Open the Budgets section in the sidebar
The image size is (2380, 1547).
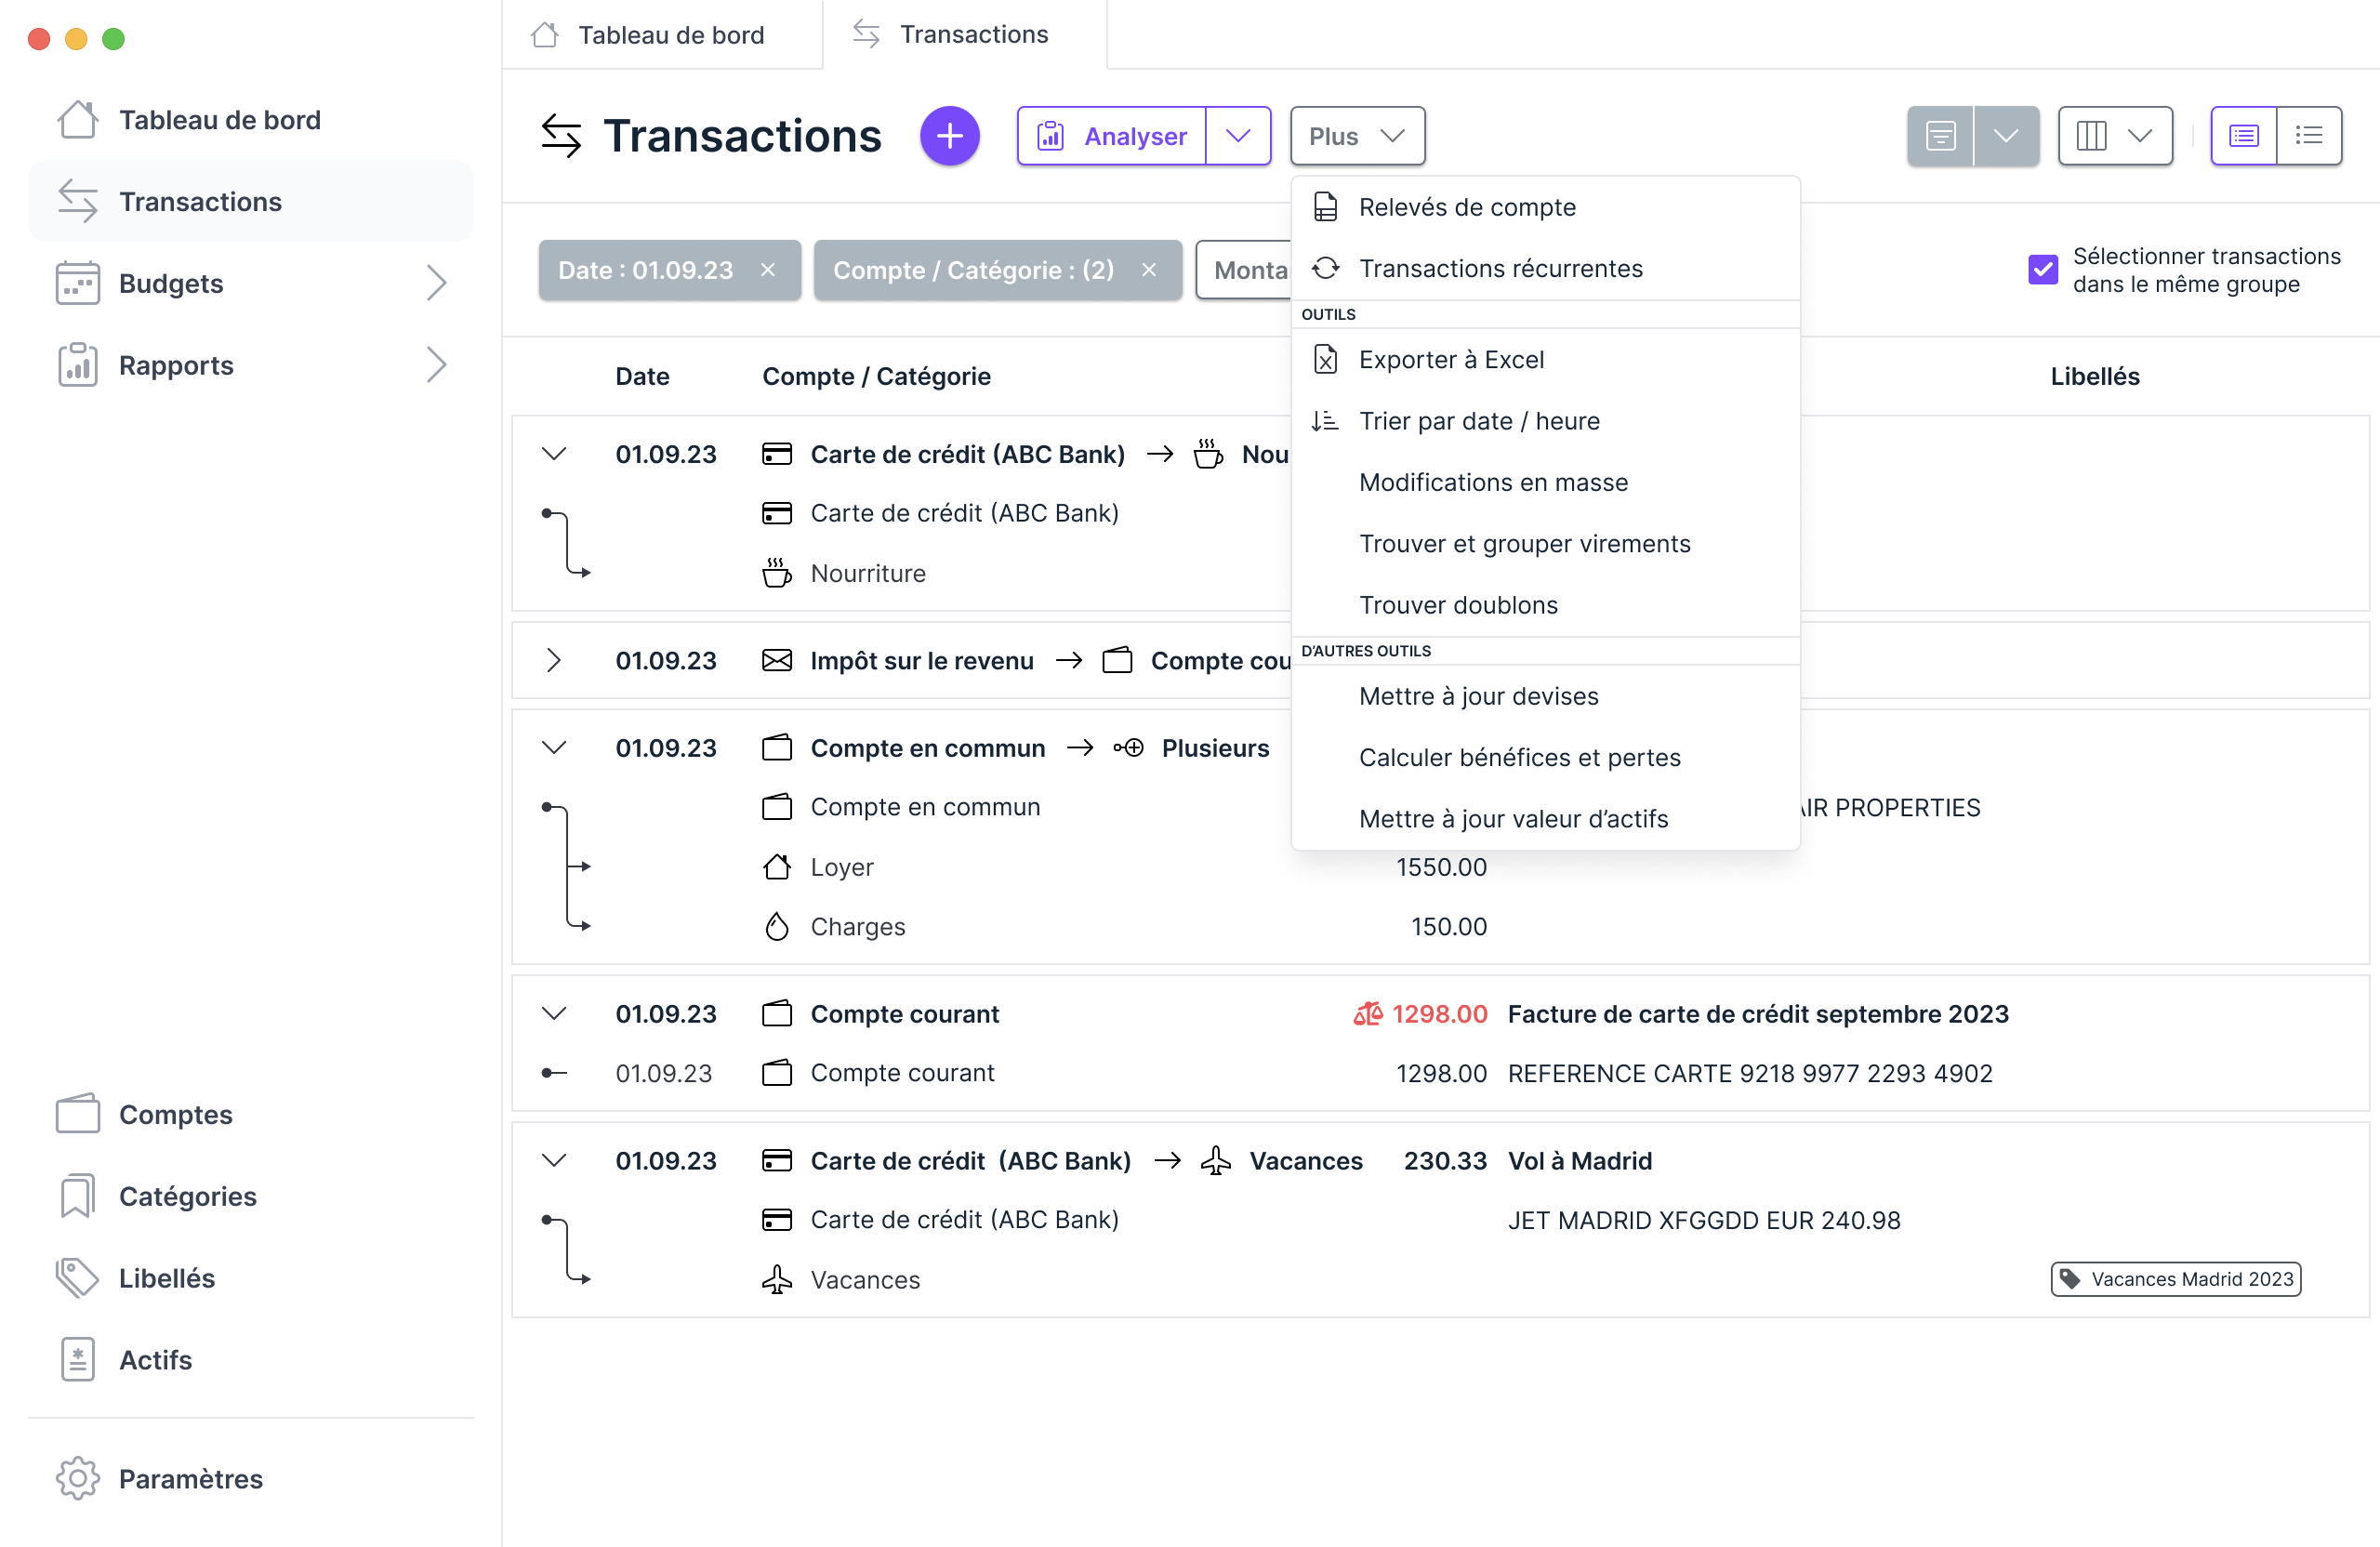(171, 283)
